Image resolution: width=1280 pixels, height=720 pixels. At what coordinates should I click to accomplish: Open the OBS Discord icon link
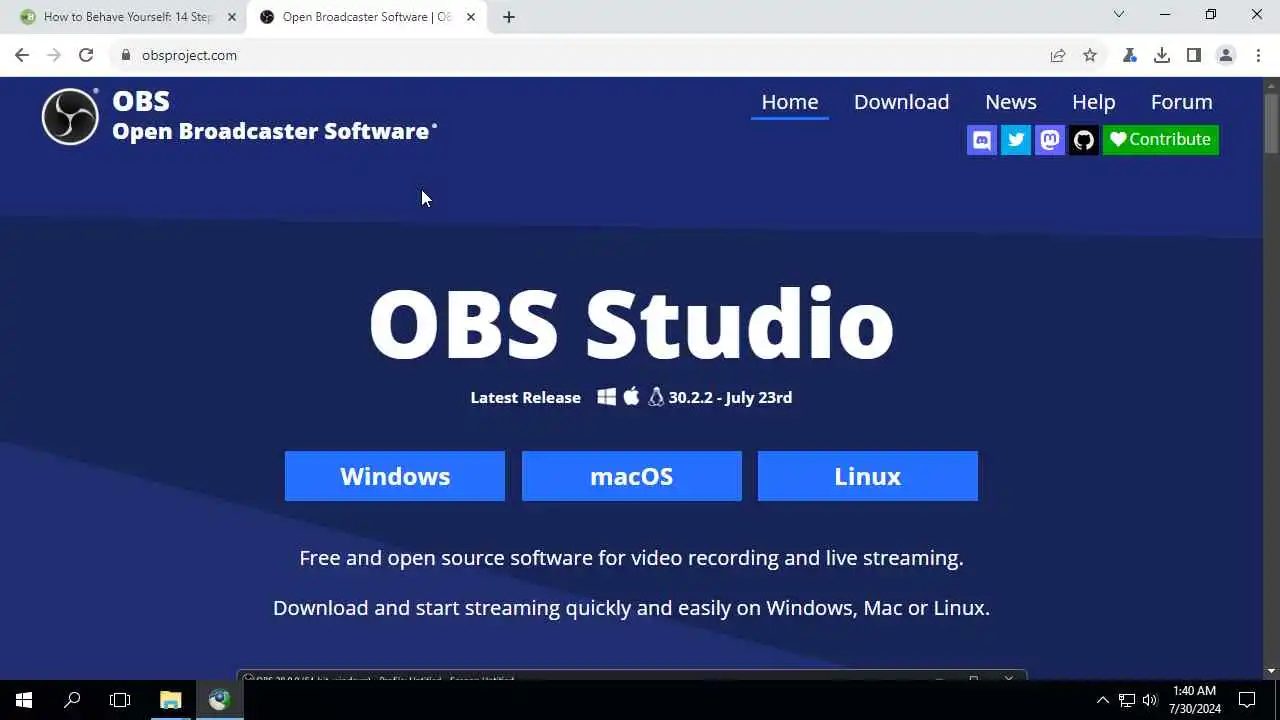point(982,139)
